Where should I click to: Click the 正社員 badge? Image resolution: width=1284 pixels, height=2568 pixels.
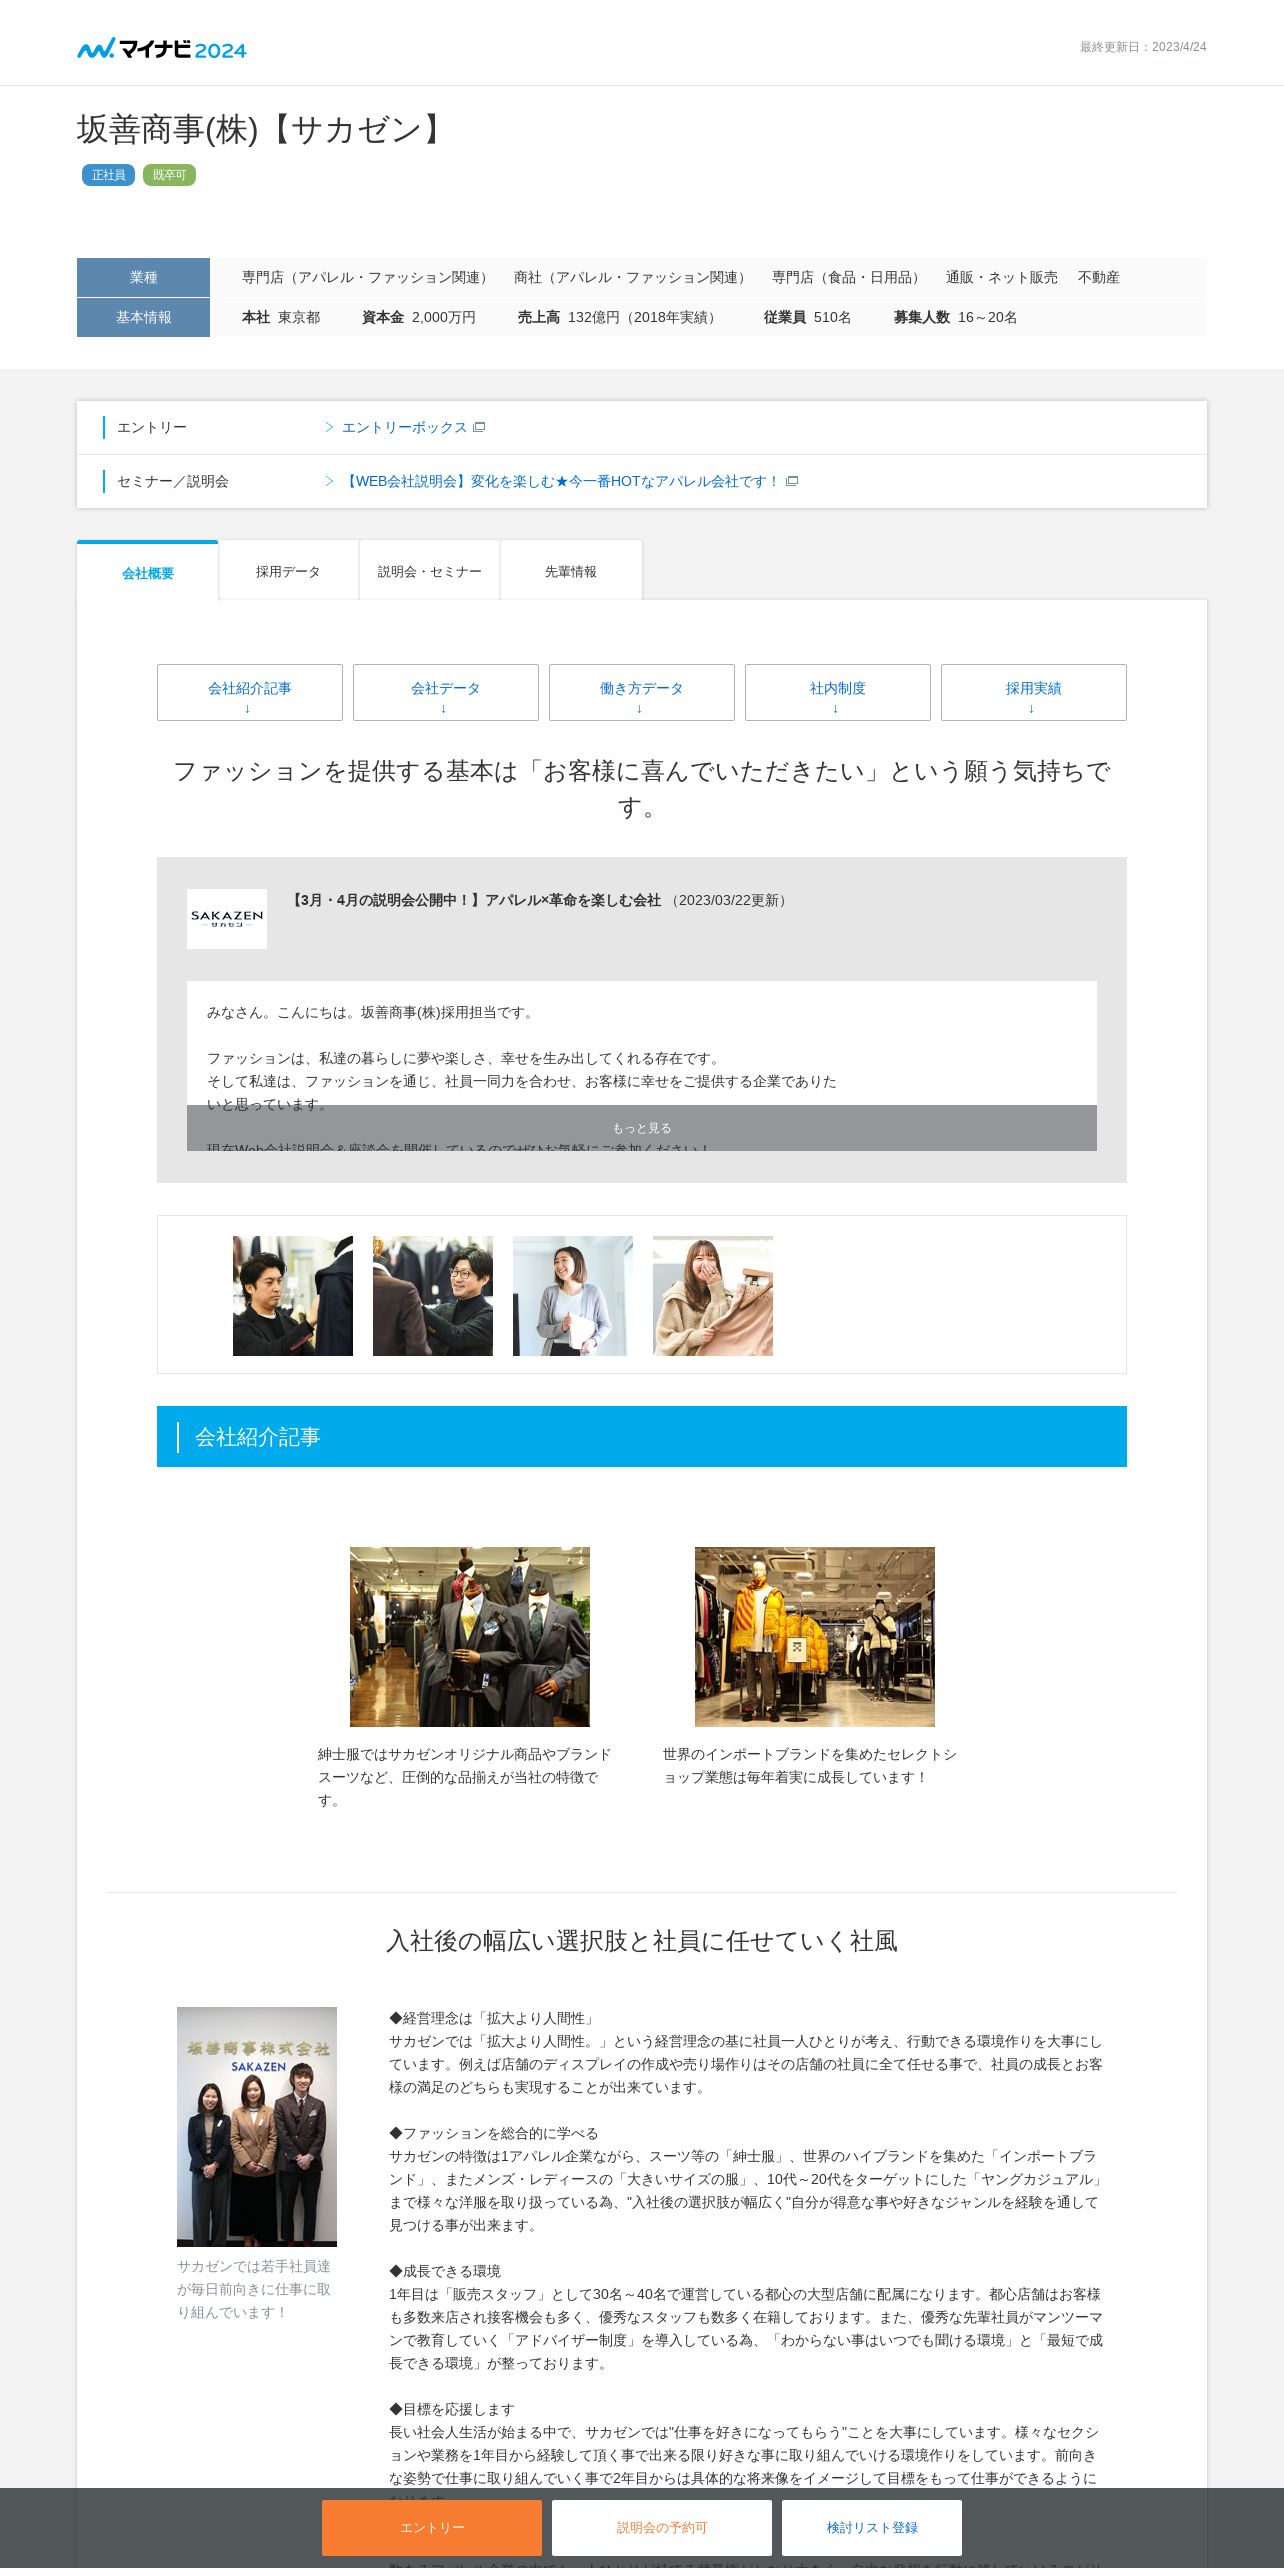(x=108, y=175)
